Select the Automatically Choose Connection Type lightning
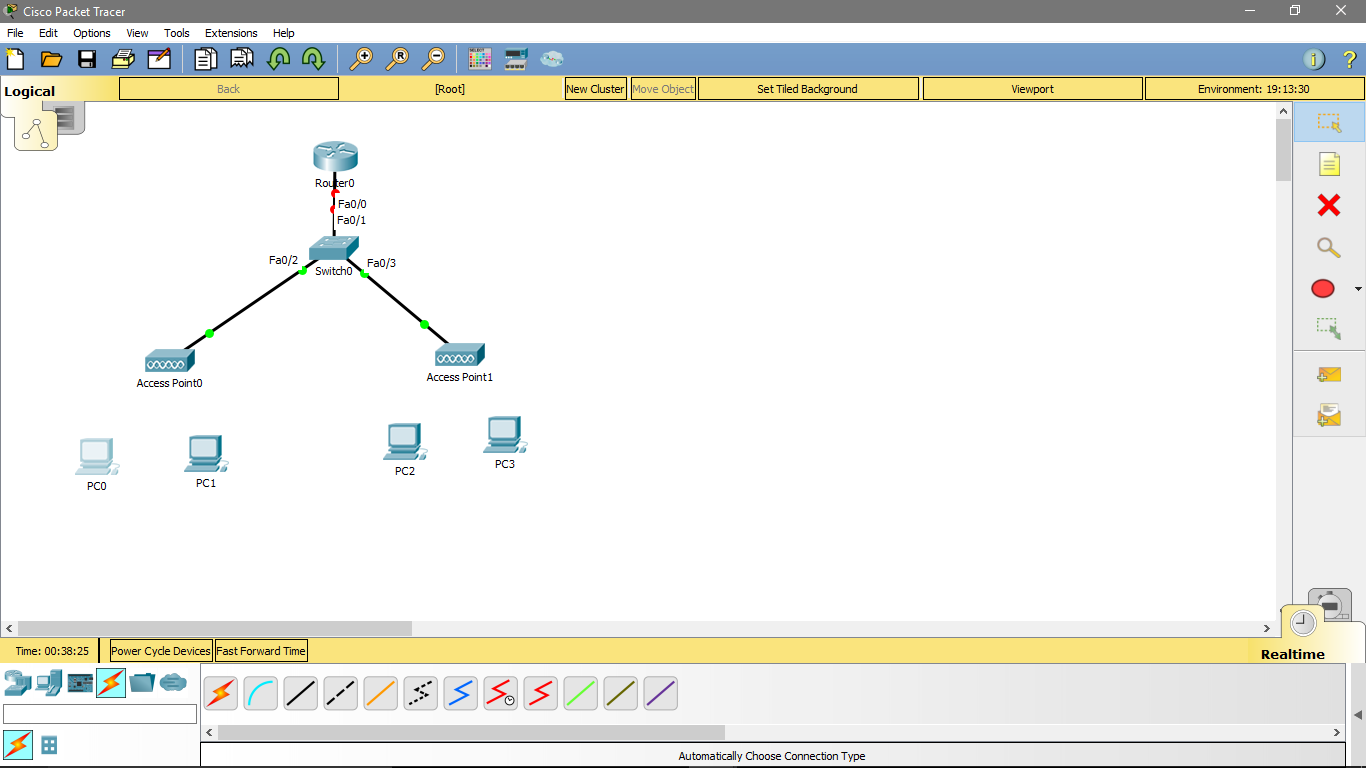Image resolution: width=1366 pixels, height=768 pixels. tap(220, 693)
